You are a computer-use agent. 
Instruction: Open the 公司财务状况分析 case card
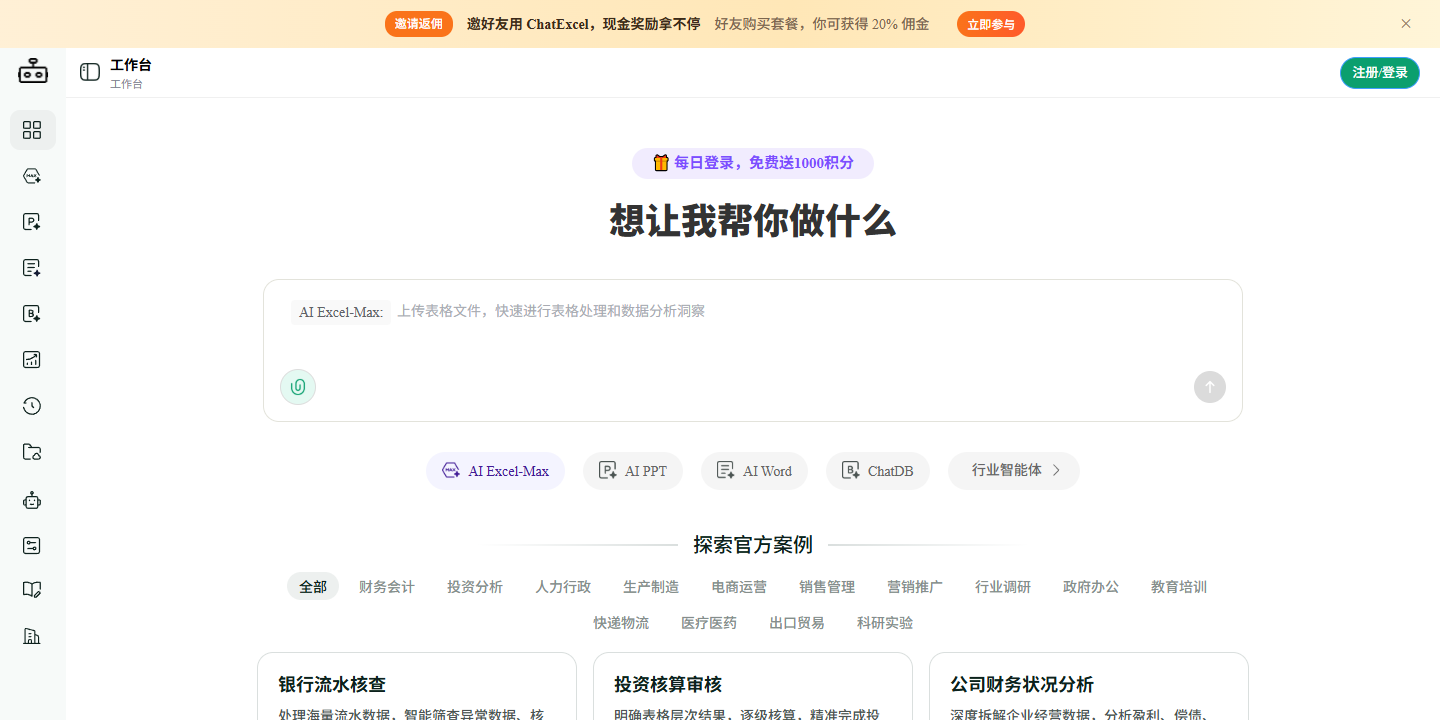tap(1089, 687)
